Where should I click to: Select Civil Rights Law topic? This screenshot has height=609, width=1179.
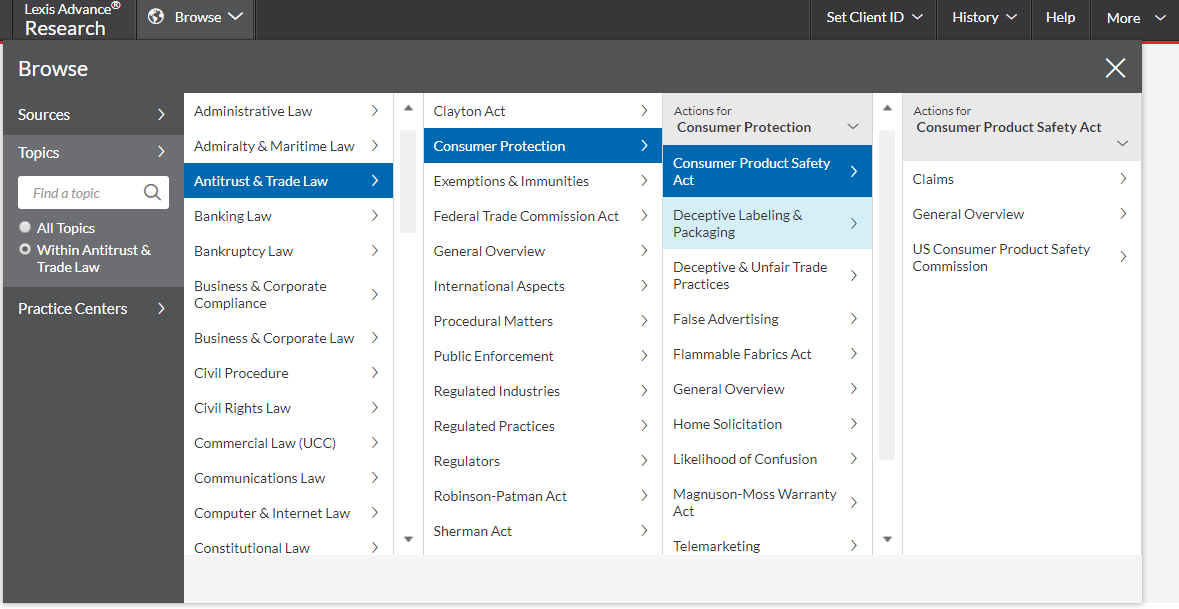(288, 408)
